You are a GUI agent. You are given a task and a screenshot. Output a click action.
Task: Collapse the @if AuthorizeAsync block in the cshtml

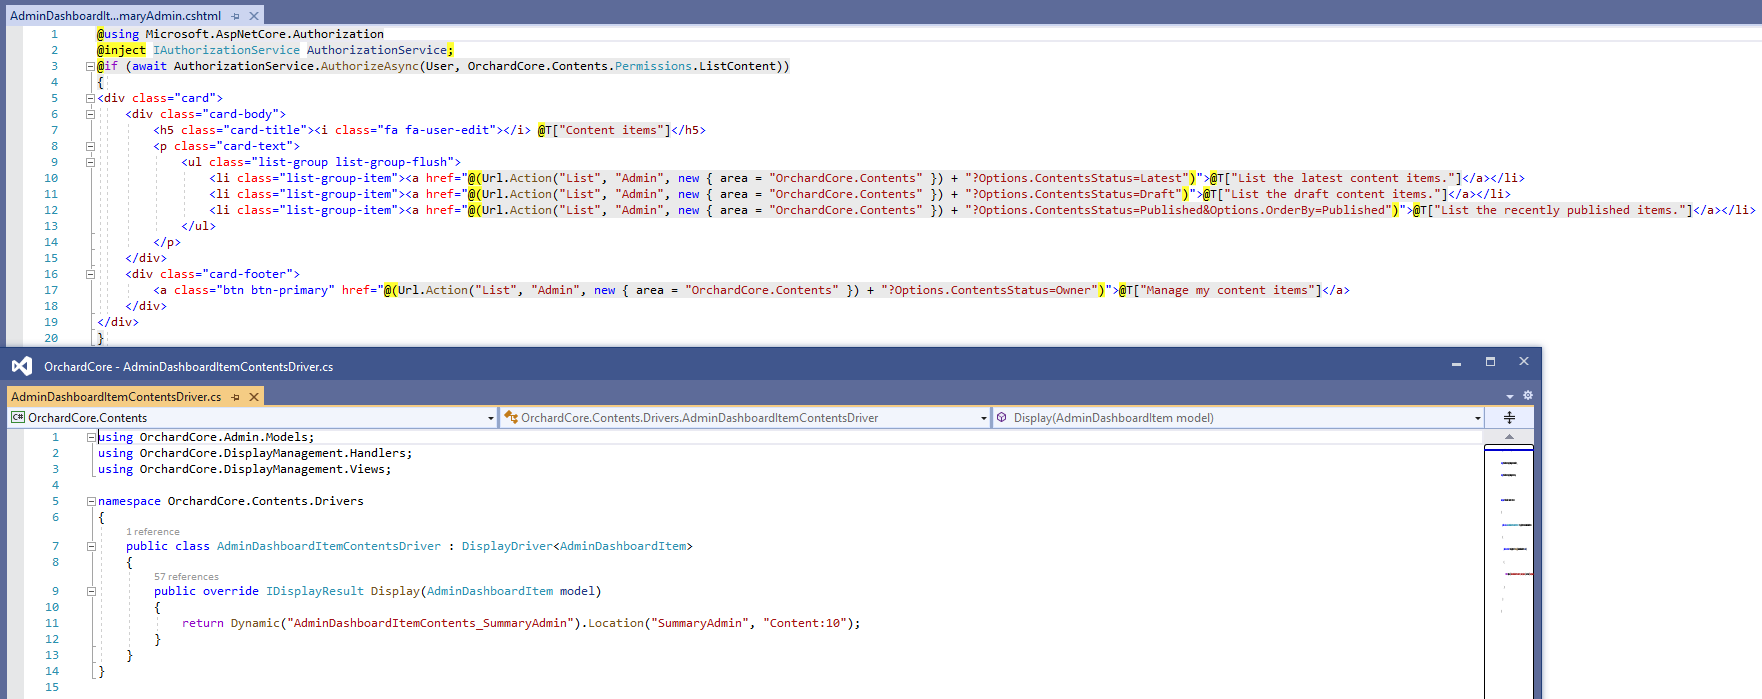[x=90, y=66]
